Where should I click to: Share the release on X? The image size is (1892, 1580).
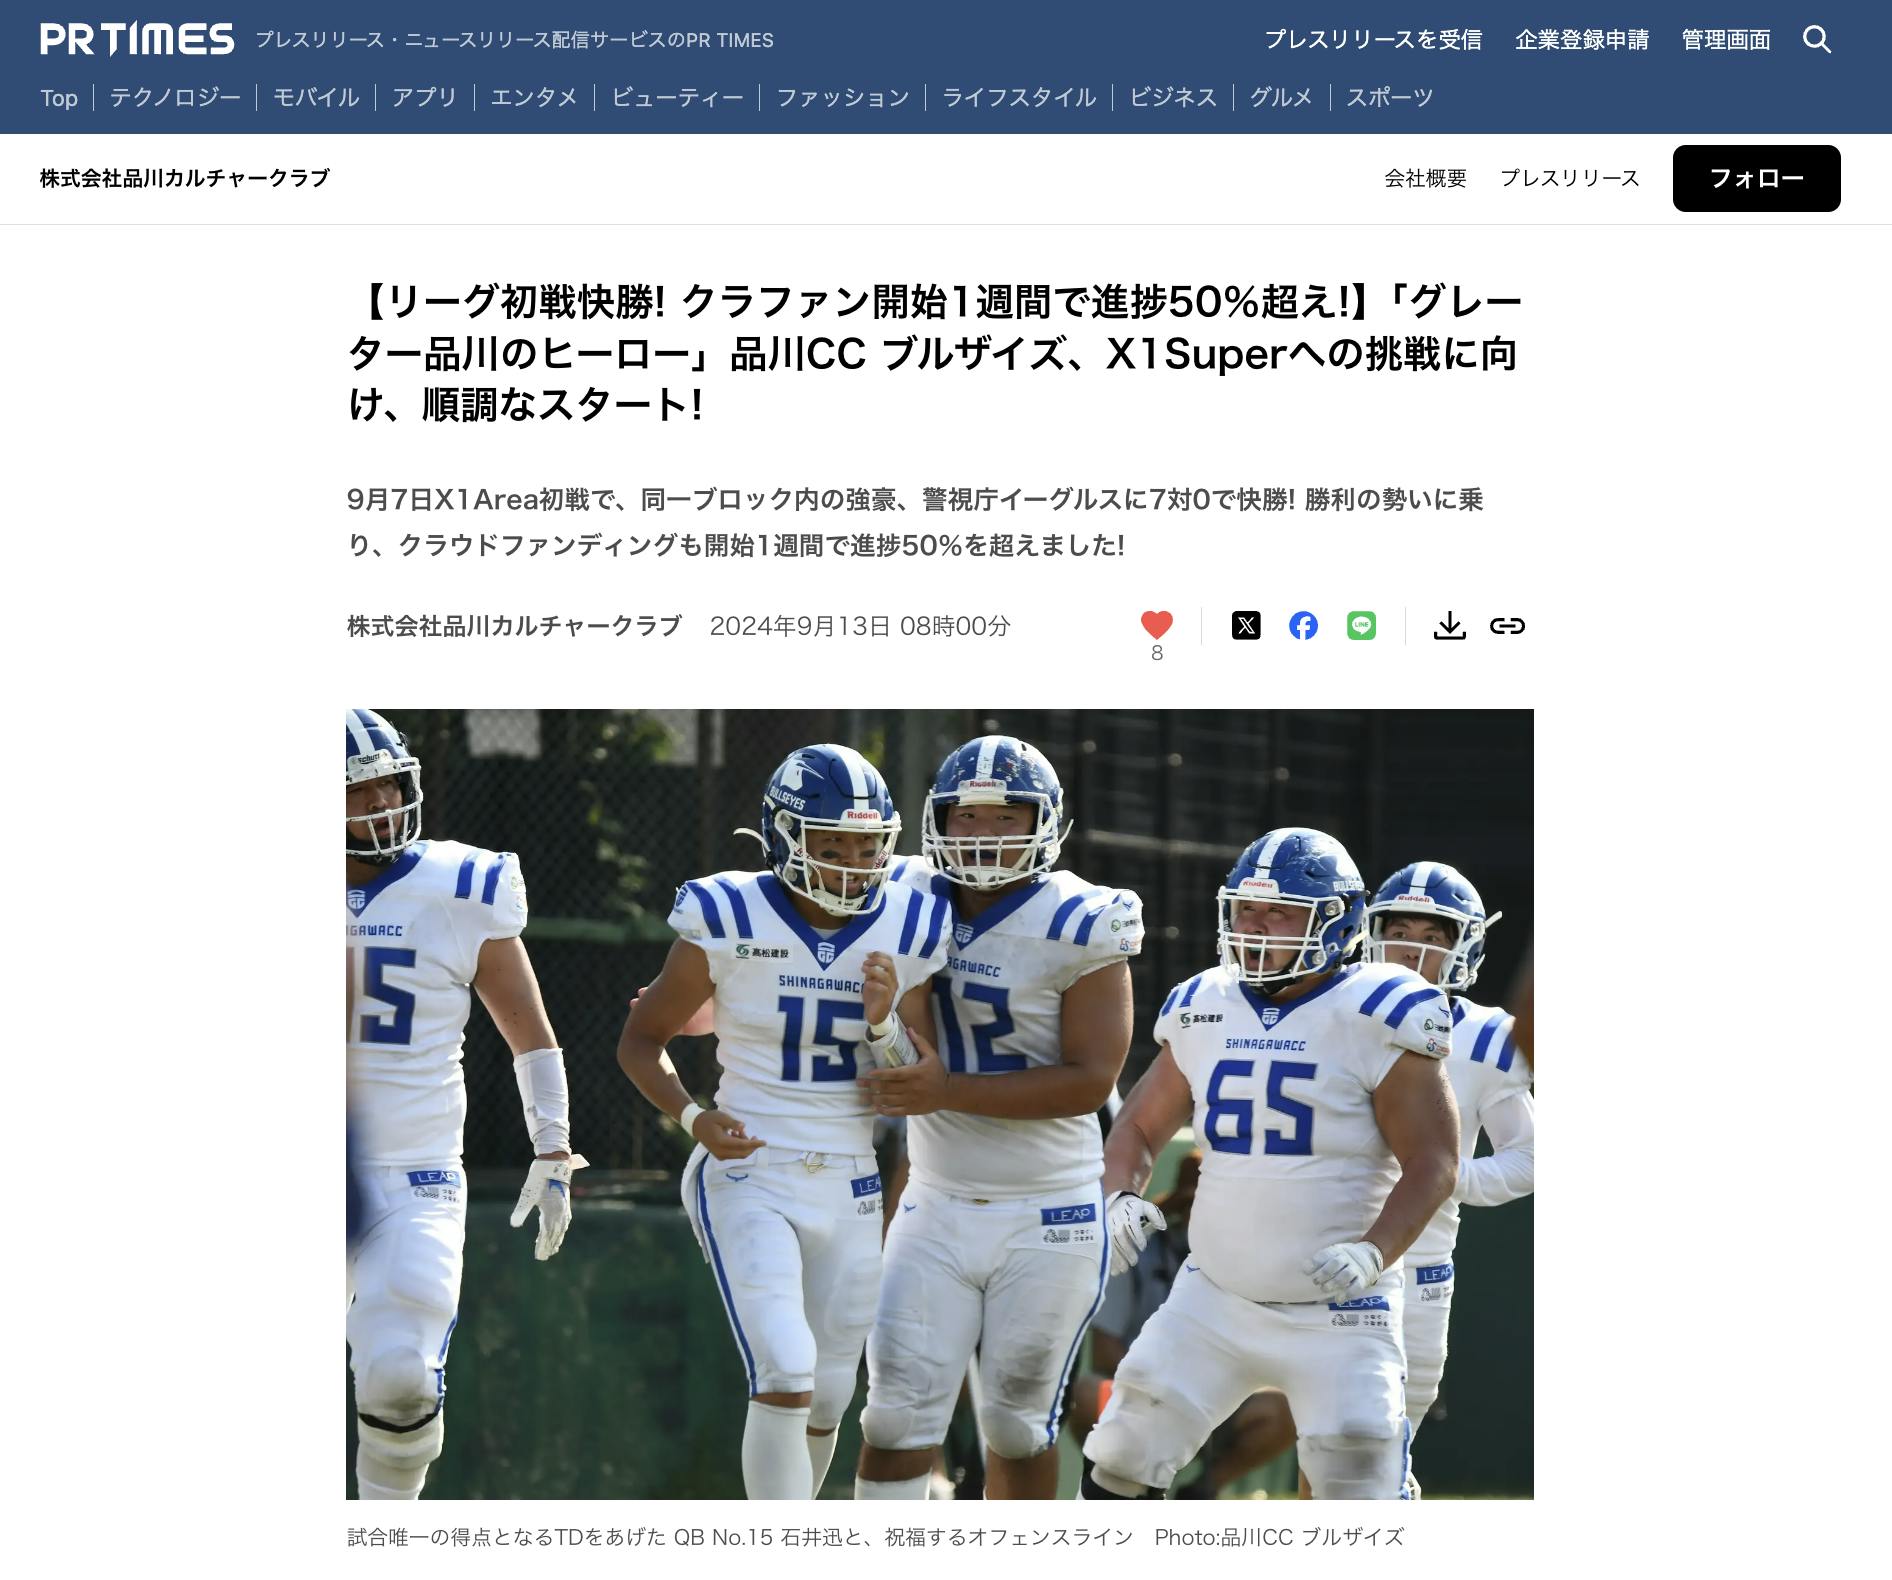click(1246, 626)
